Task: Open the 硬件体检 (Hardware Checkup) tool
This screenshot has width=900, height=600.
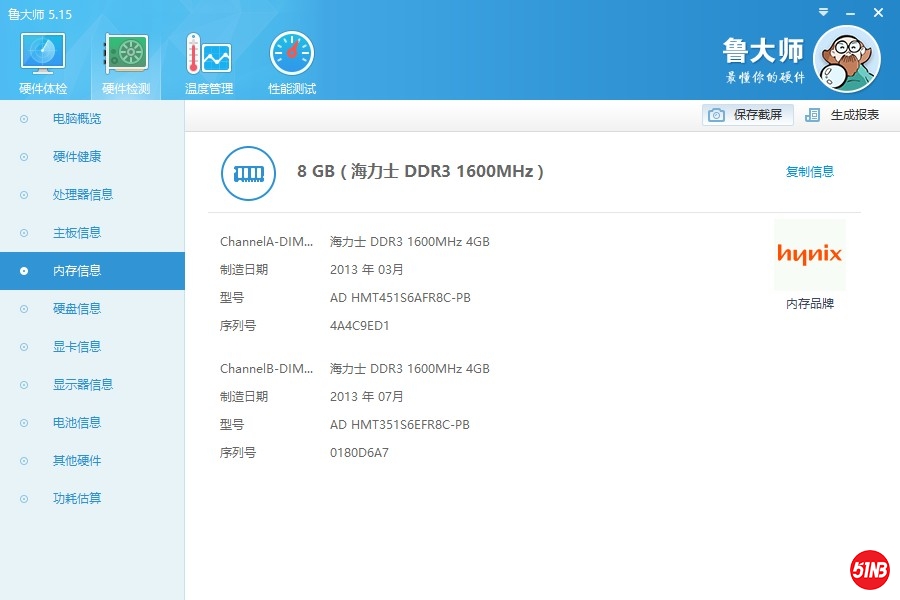Action: click(41, 55)
